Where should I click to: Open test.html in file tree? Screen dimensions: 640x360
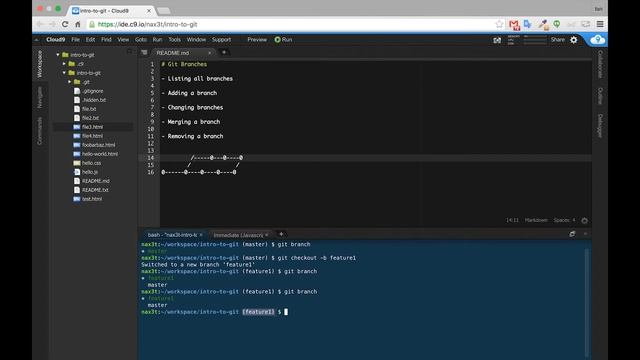pos(92,199)
